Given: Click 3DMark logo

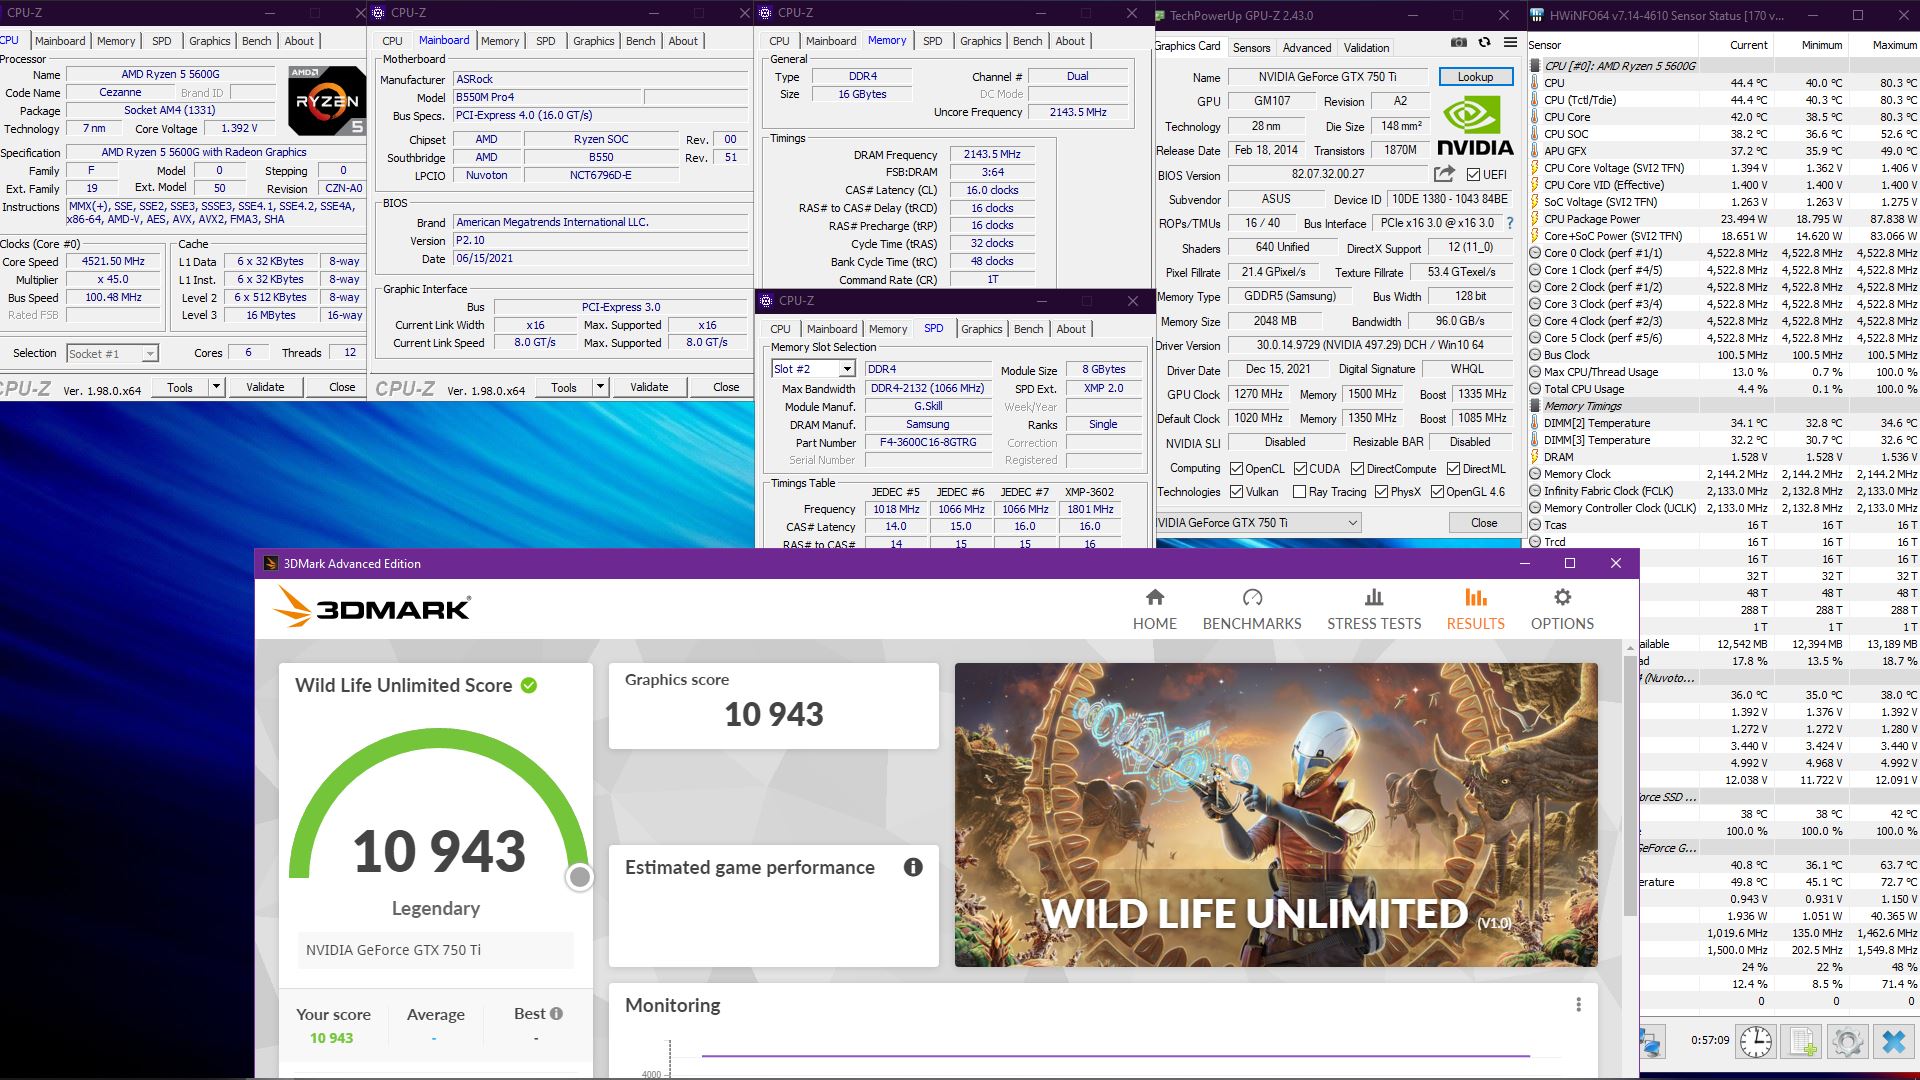Looking at the screenshot, I should (371, 607).
